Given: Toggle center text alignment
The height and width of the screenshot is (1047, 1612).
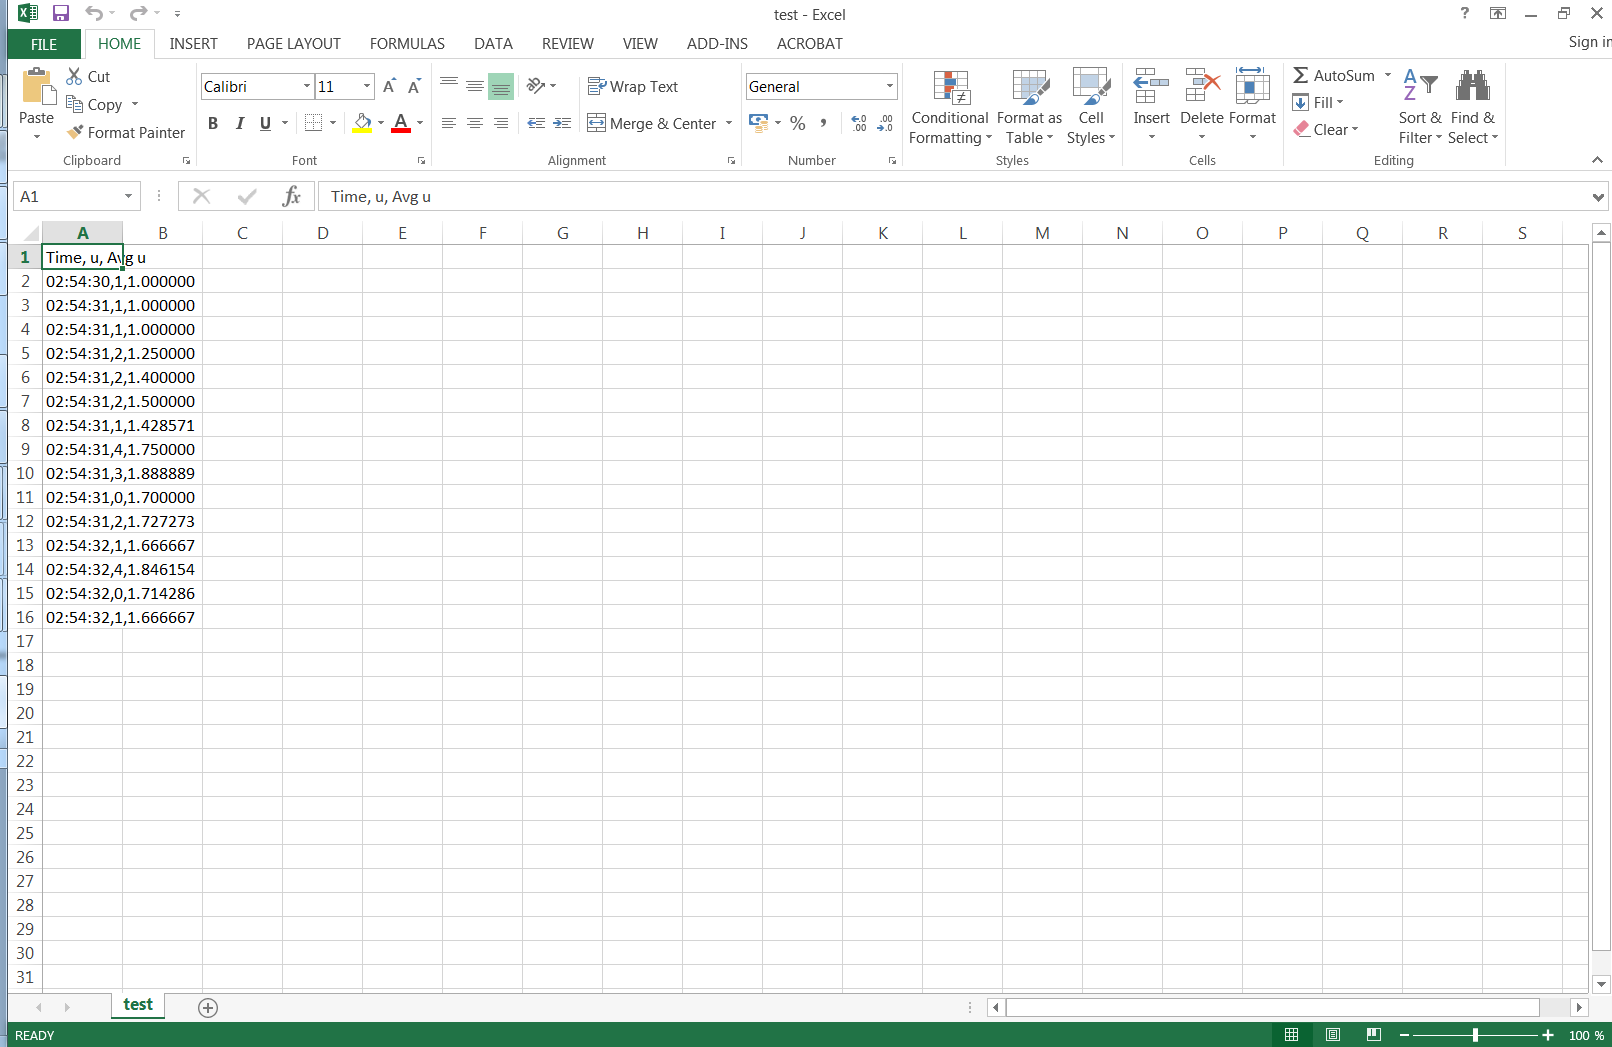Looking at the screenshot, I should coord(475,123).
